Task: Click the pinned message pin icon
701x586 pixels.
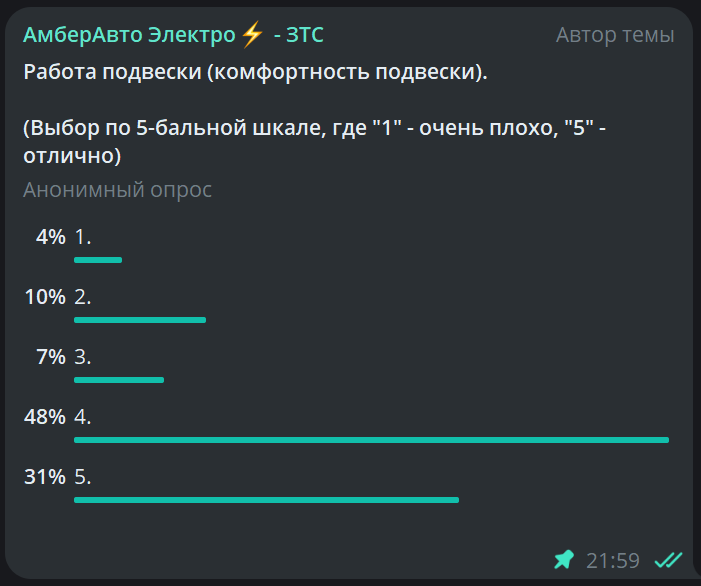Action: pyautogui.click(x=564, y=560)
